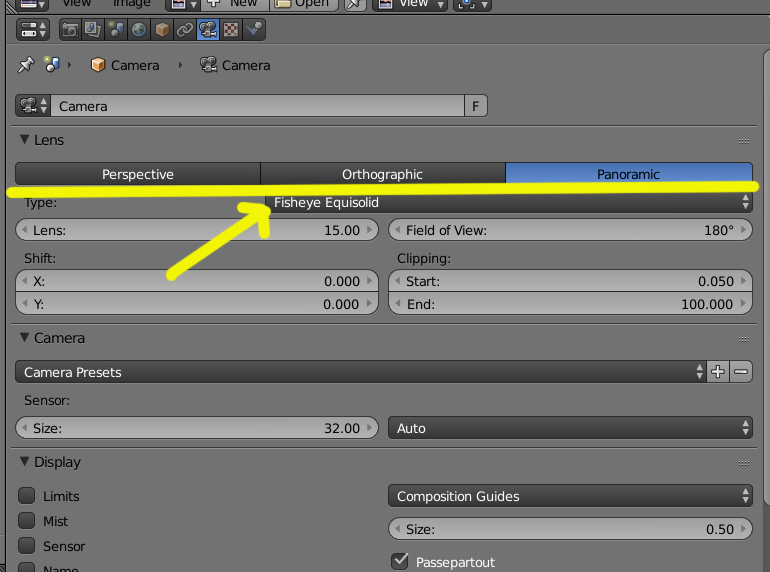Click the Sensor Size 32.00 field
The image size is (770, 572).
(x=197, y=428)
